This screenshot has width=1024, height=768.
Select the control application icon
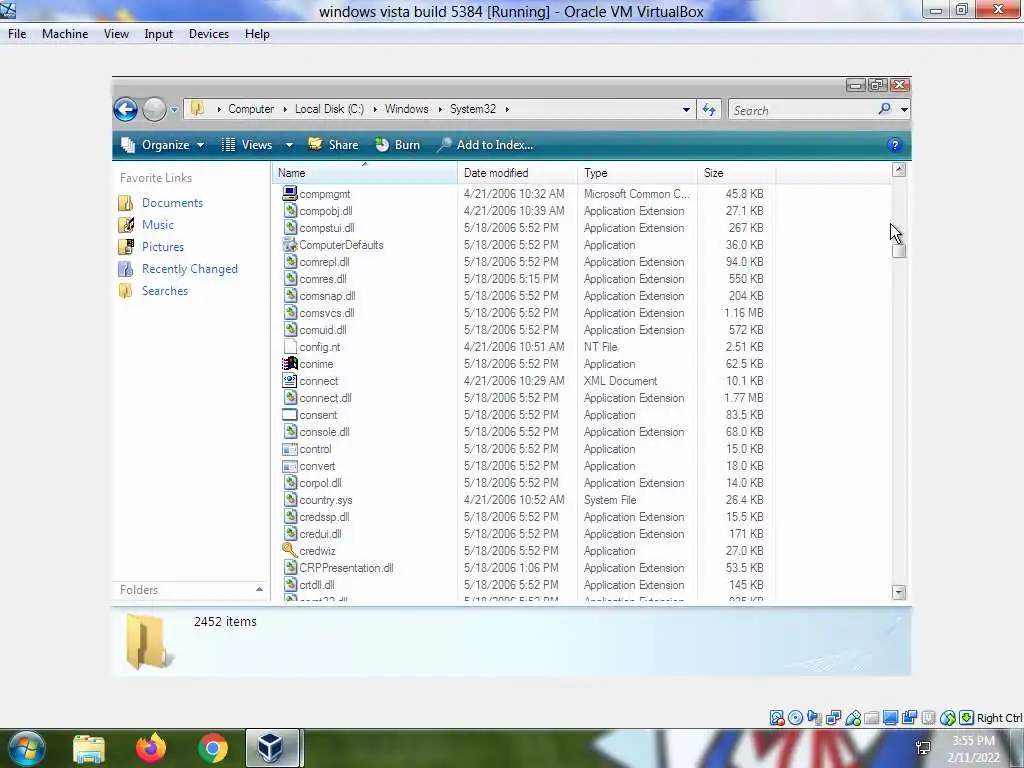tap(290, 449)
